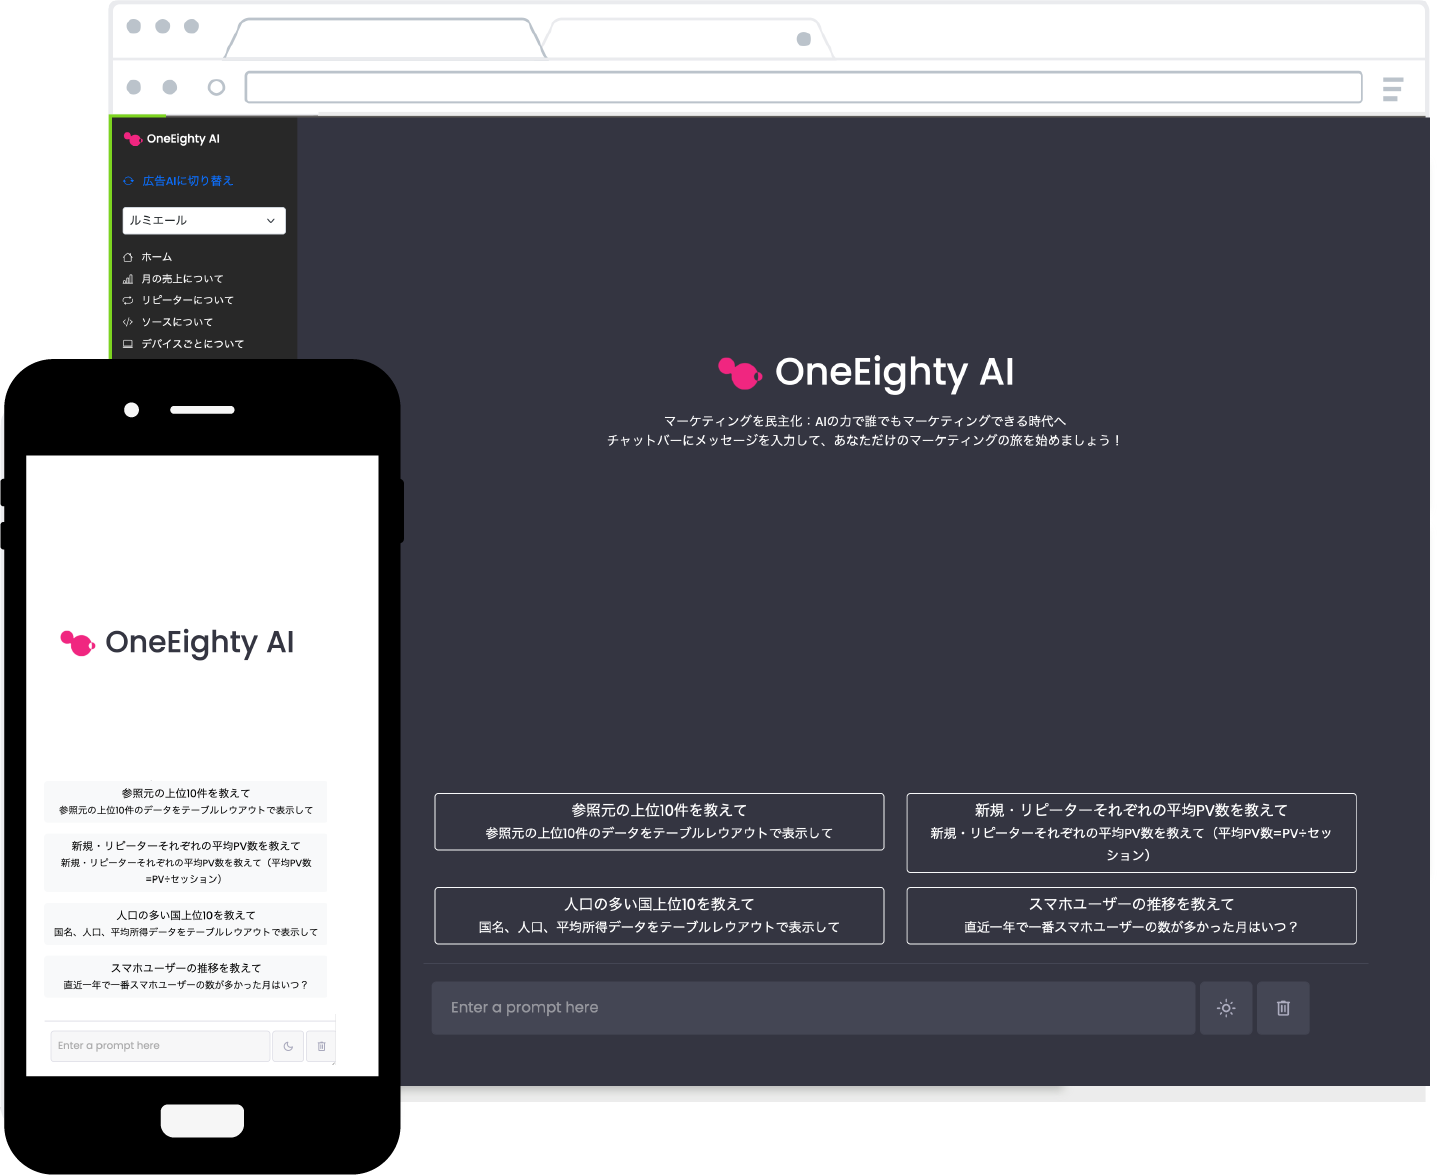Tap the phone trash icon to clear chat

click(x=321, y=1046)
